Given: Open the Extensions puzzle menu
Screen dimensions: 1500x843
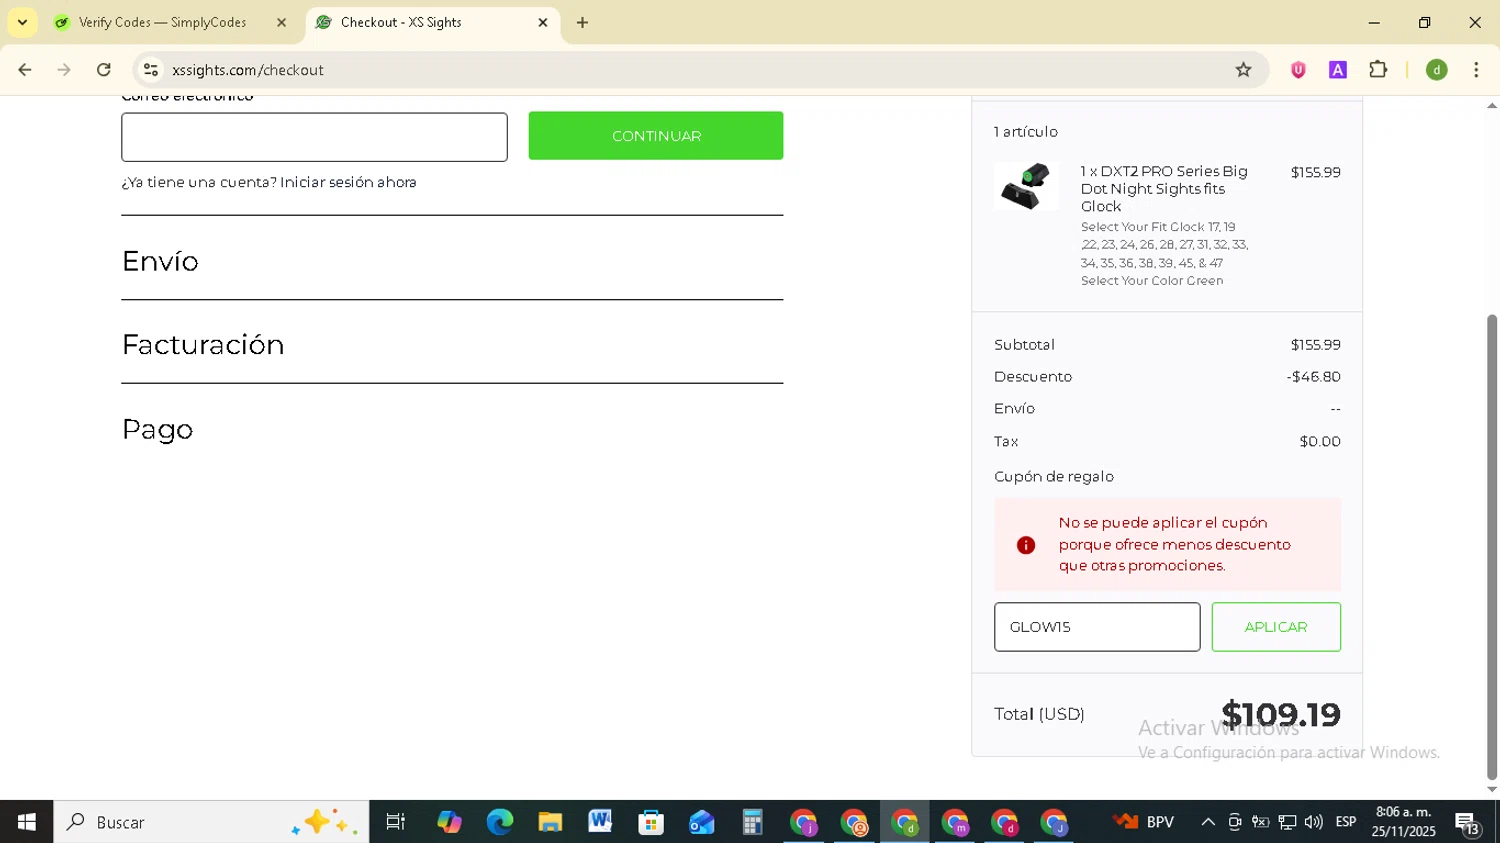Looking at the screenshot, I should pos(1378,70).
